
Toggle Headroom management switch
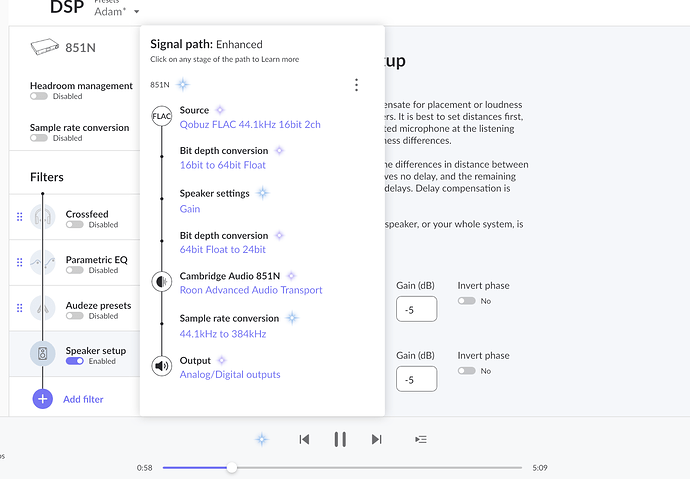[39, 96]
